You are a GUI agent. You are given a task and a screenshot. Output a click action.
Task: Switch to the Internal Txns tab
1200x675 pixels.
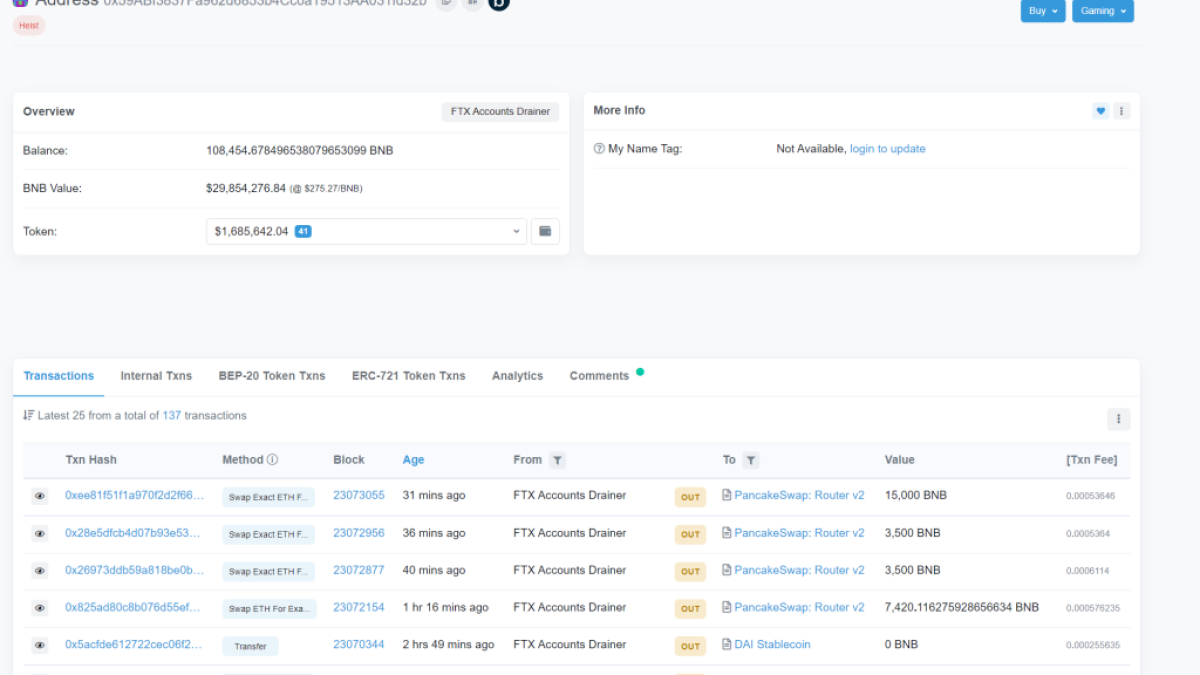click(156, 376)
